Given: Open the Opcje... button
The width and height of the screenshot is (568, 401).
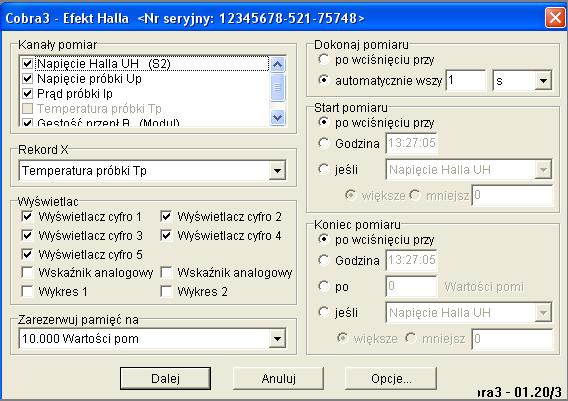Looking at the screenshot, I should click(x=391, y=379).
